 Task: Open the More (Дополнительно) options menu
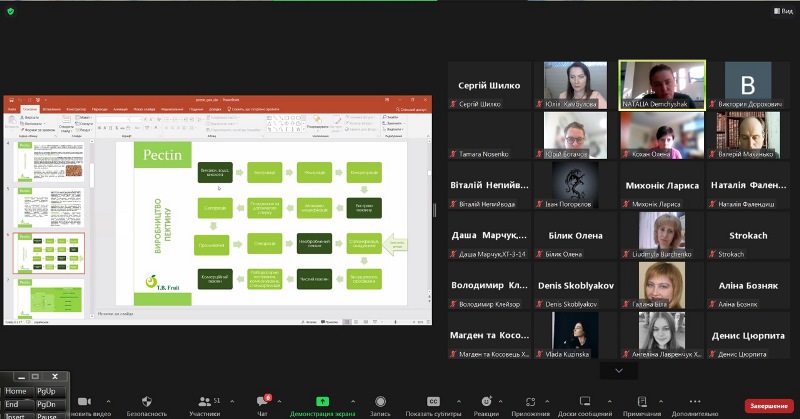coord(695,401)
